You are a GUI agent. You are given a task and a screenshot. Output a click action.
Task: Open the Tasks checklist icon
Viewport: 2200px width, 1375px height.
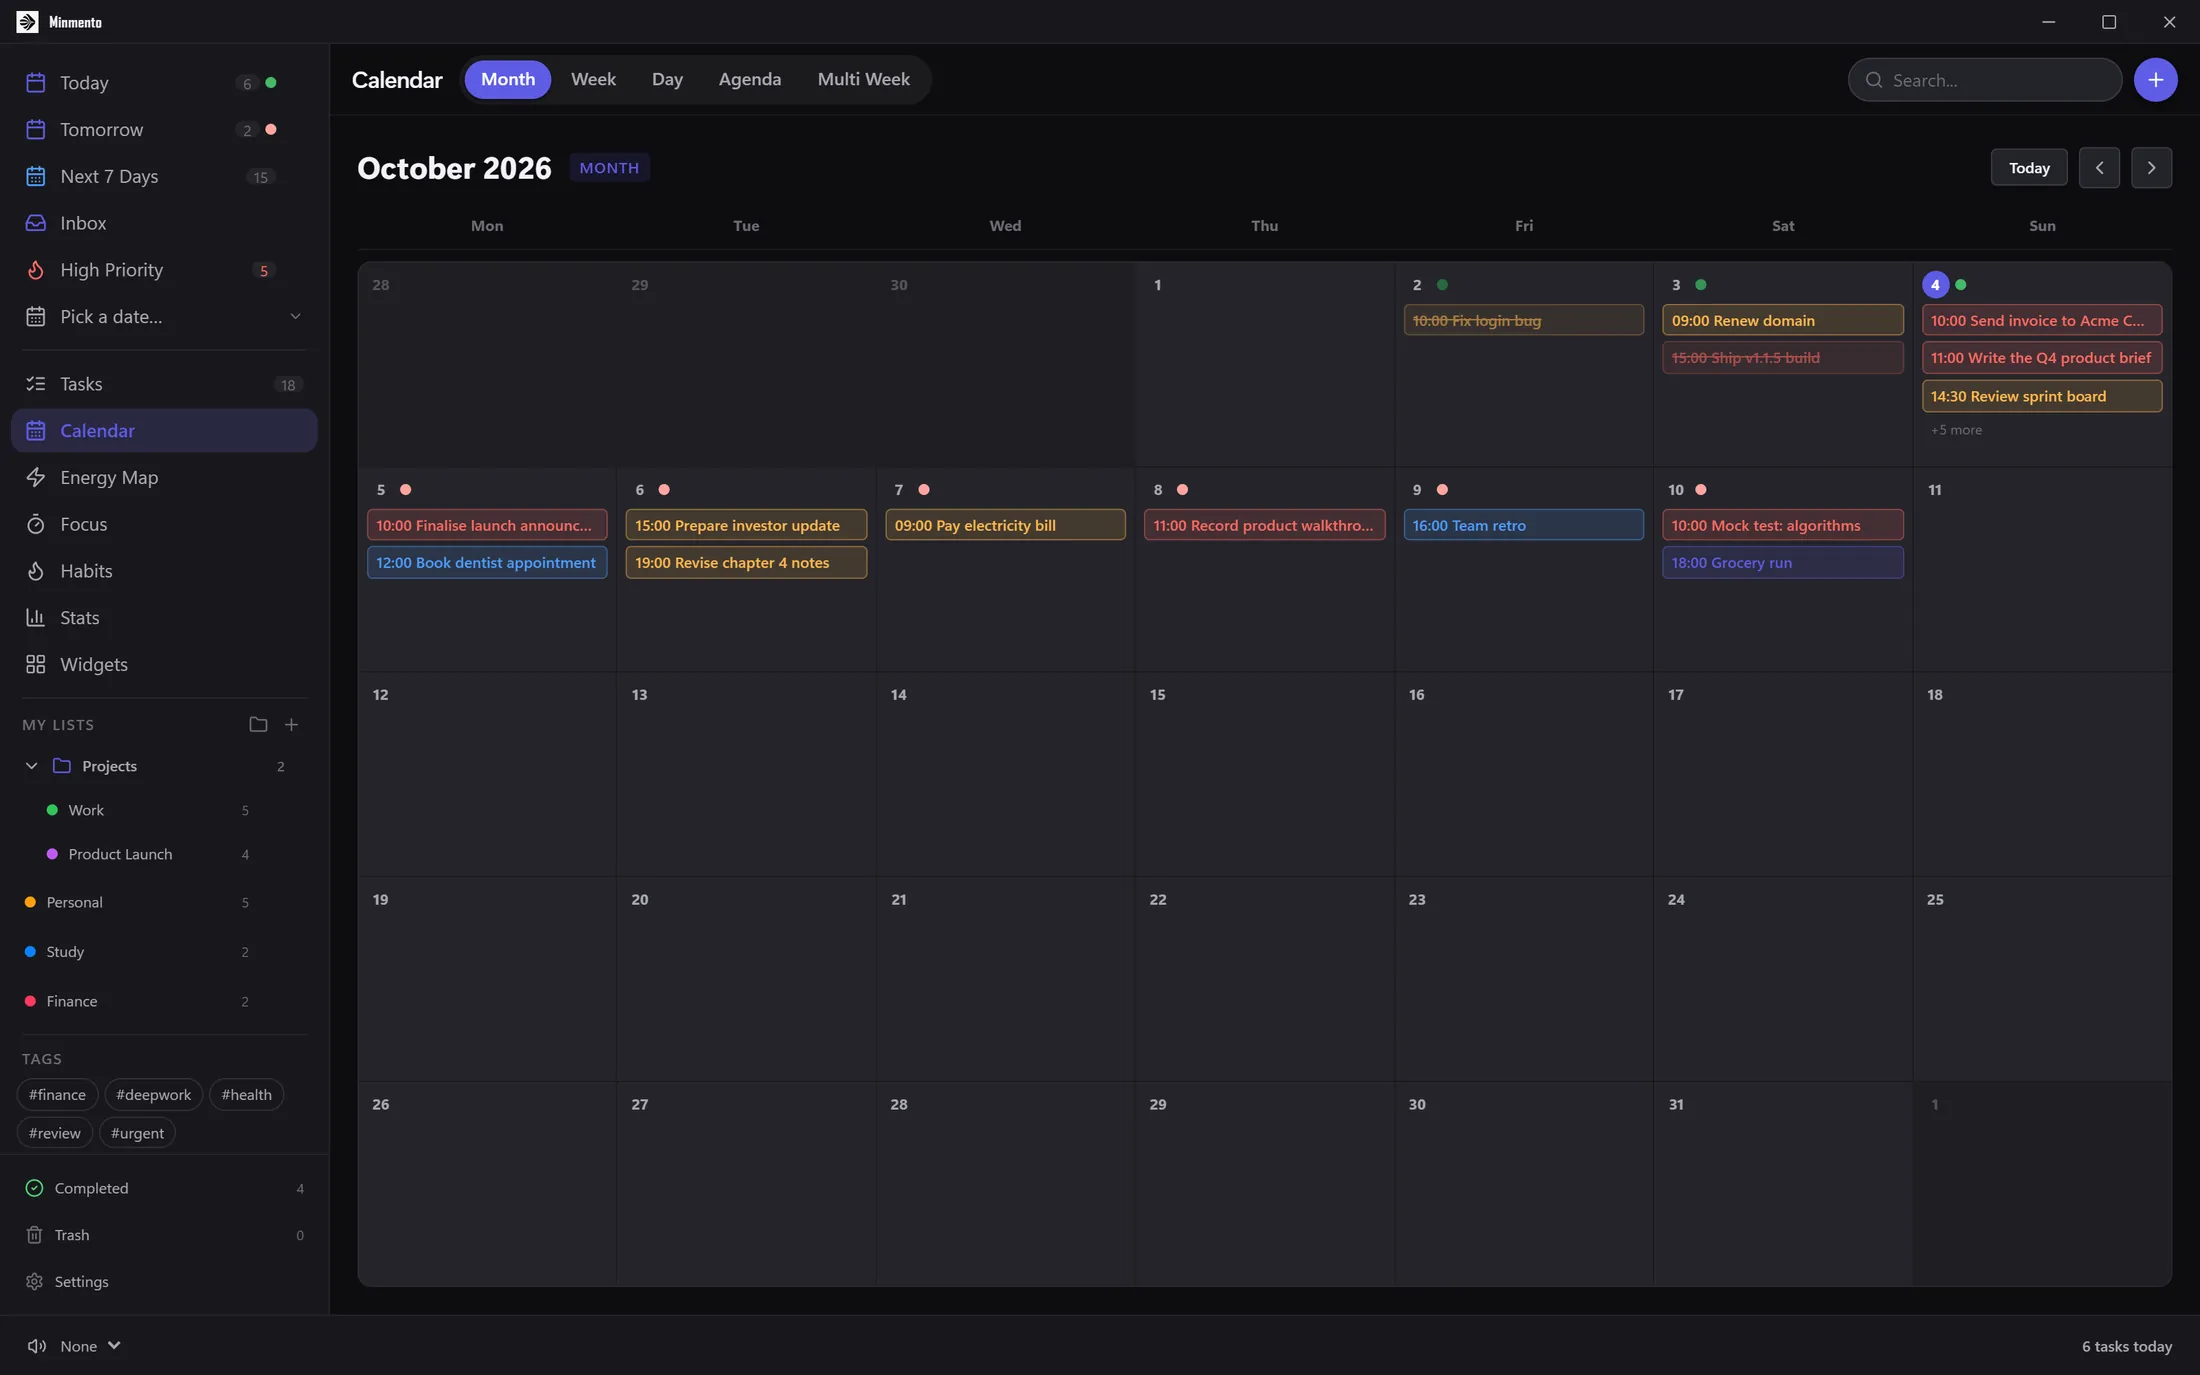(36, 384)
